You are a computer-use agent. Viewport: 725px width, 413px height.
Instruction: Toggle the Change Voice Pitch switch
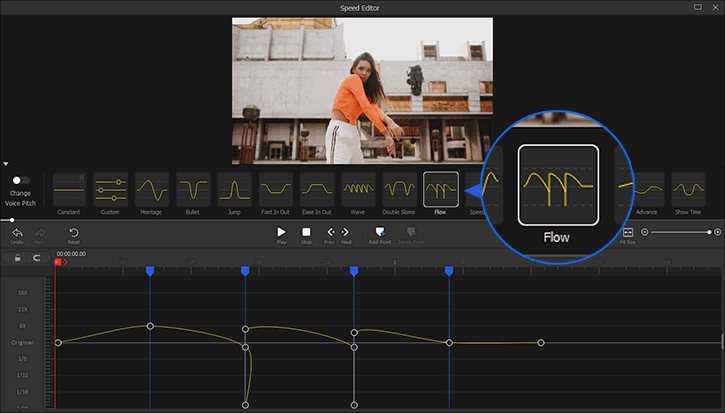pyautogui.click(x=19, y=180)
